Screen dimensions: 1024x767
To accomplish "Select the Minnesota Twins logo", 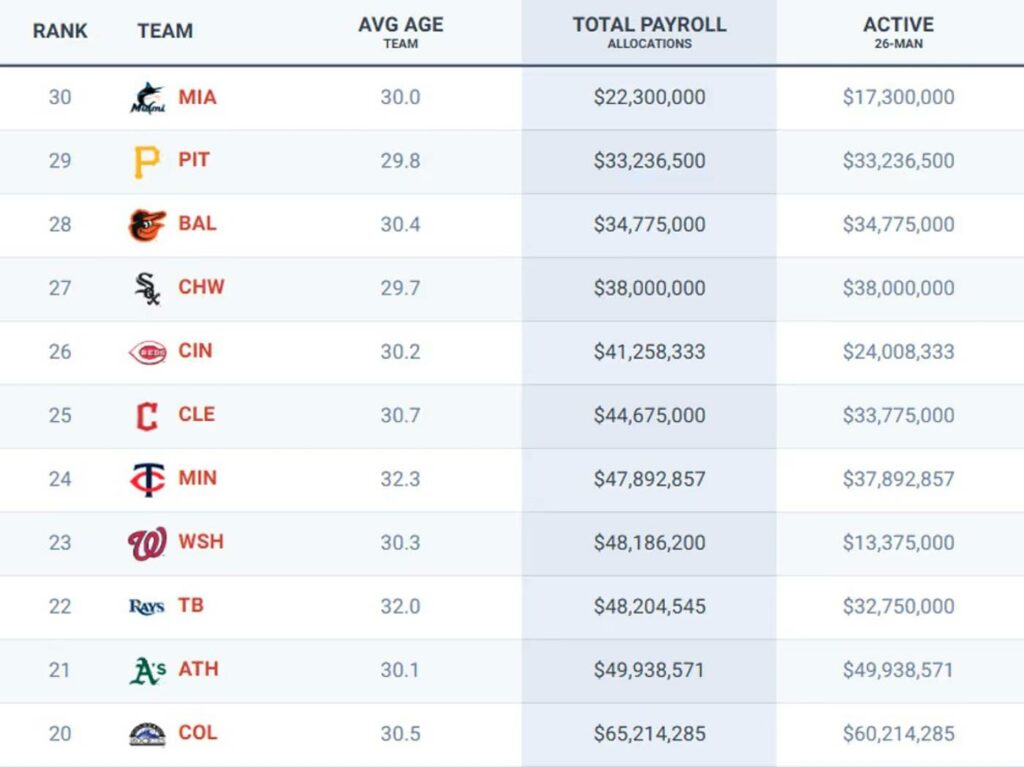I will tap(147, 479).
